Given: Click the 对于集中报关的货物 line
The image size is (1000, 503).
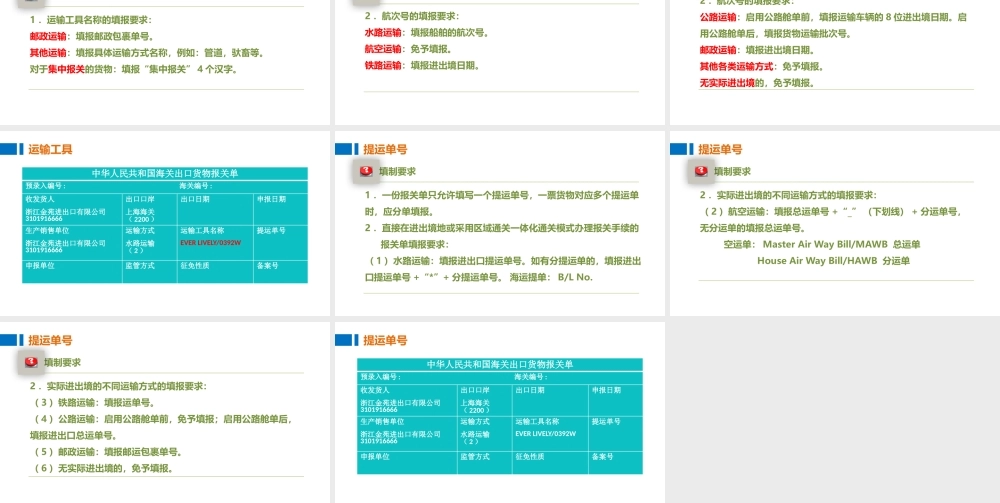Looking at the screenshot, I should pos(133,69).
